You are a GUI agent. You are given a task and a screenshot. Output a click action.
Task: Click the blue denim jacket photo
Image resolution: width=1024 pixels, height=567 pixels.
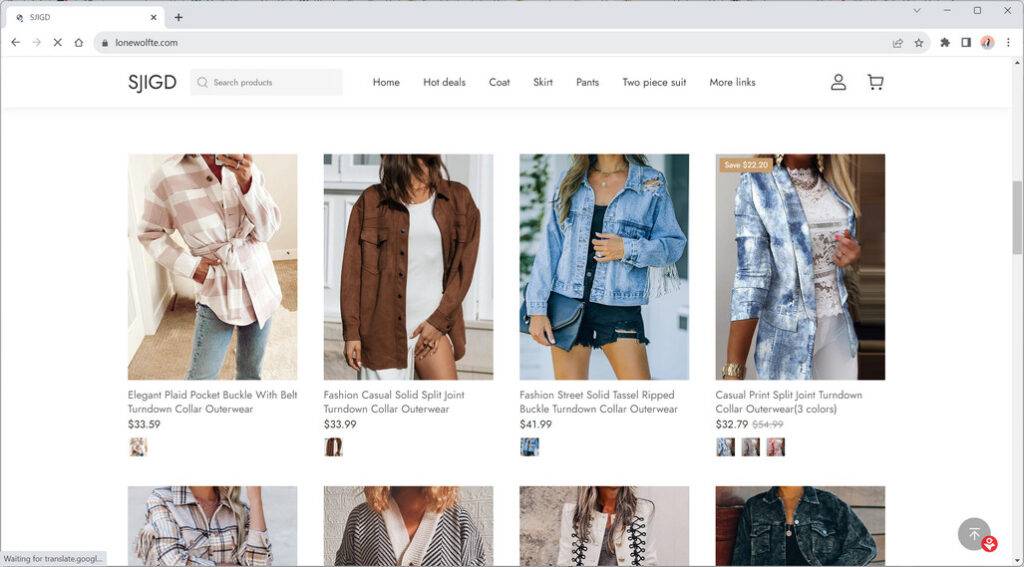[x=604, y=267]
